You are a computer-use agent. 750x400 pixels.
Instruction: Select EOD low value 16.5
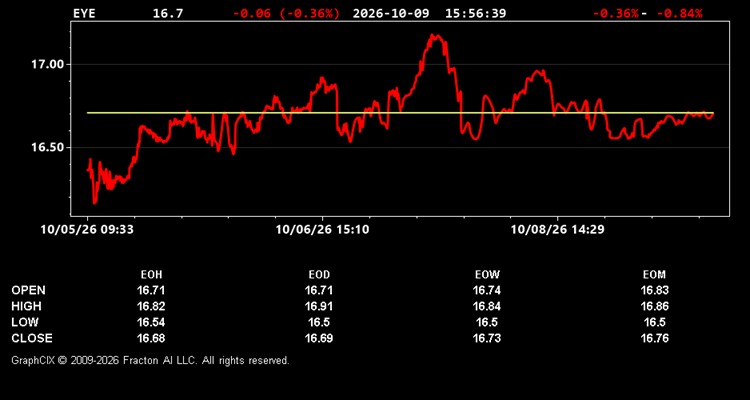click(319, 322)
